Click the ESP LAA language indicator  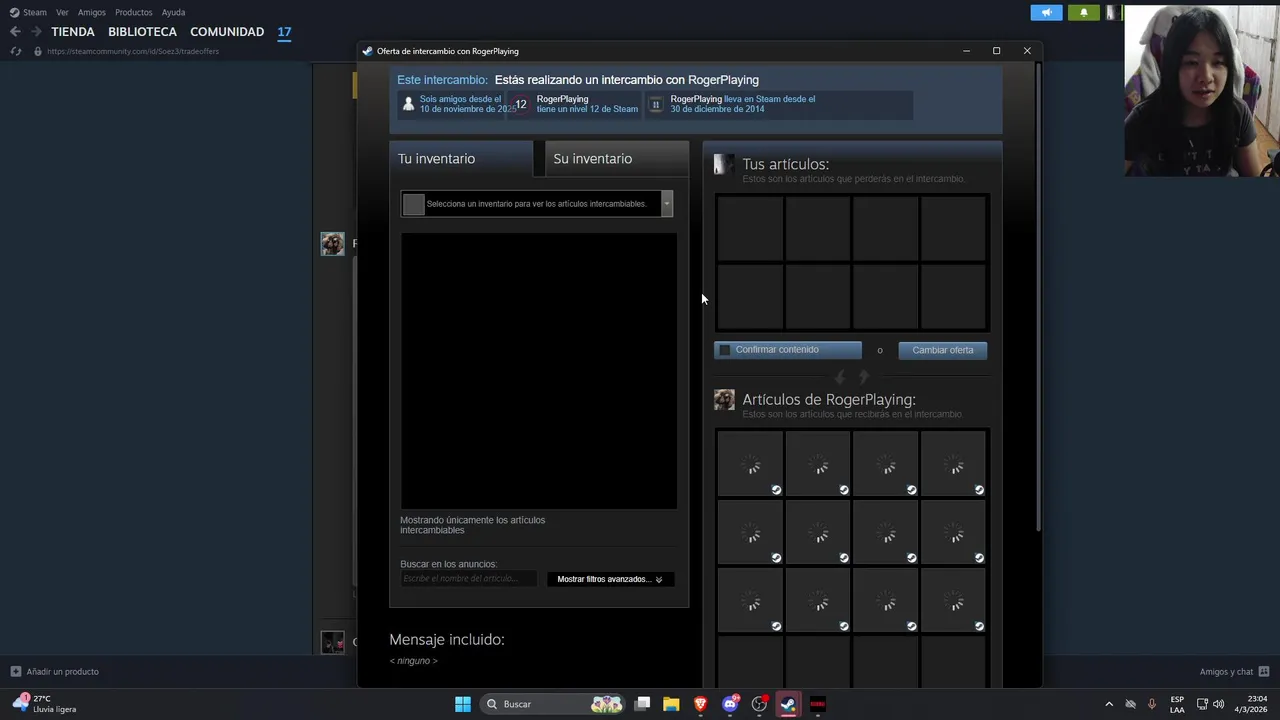pyautogui.click(x=1177, y=704)
